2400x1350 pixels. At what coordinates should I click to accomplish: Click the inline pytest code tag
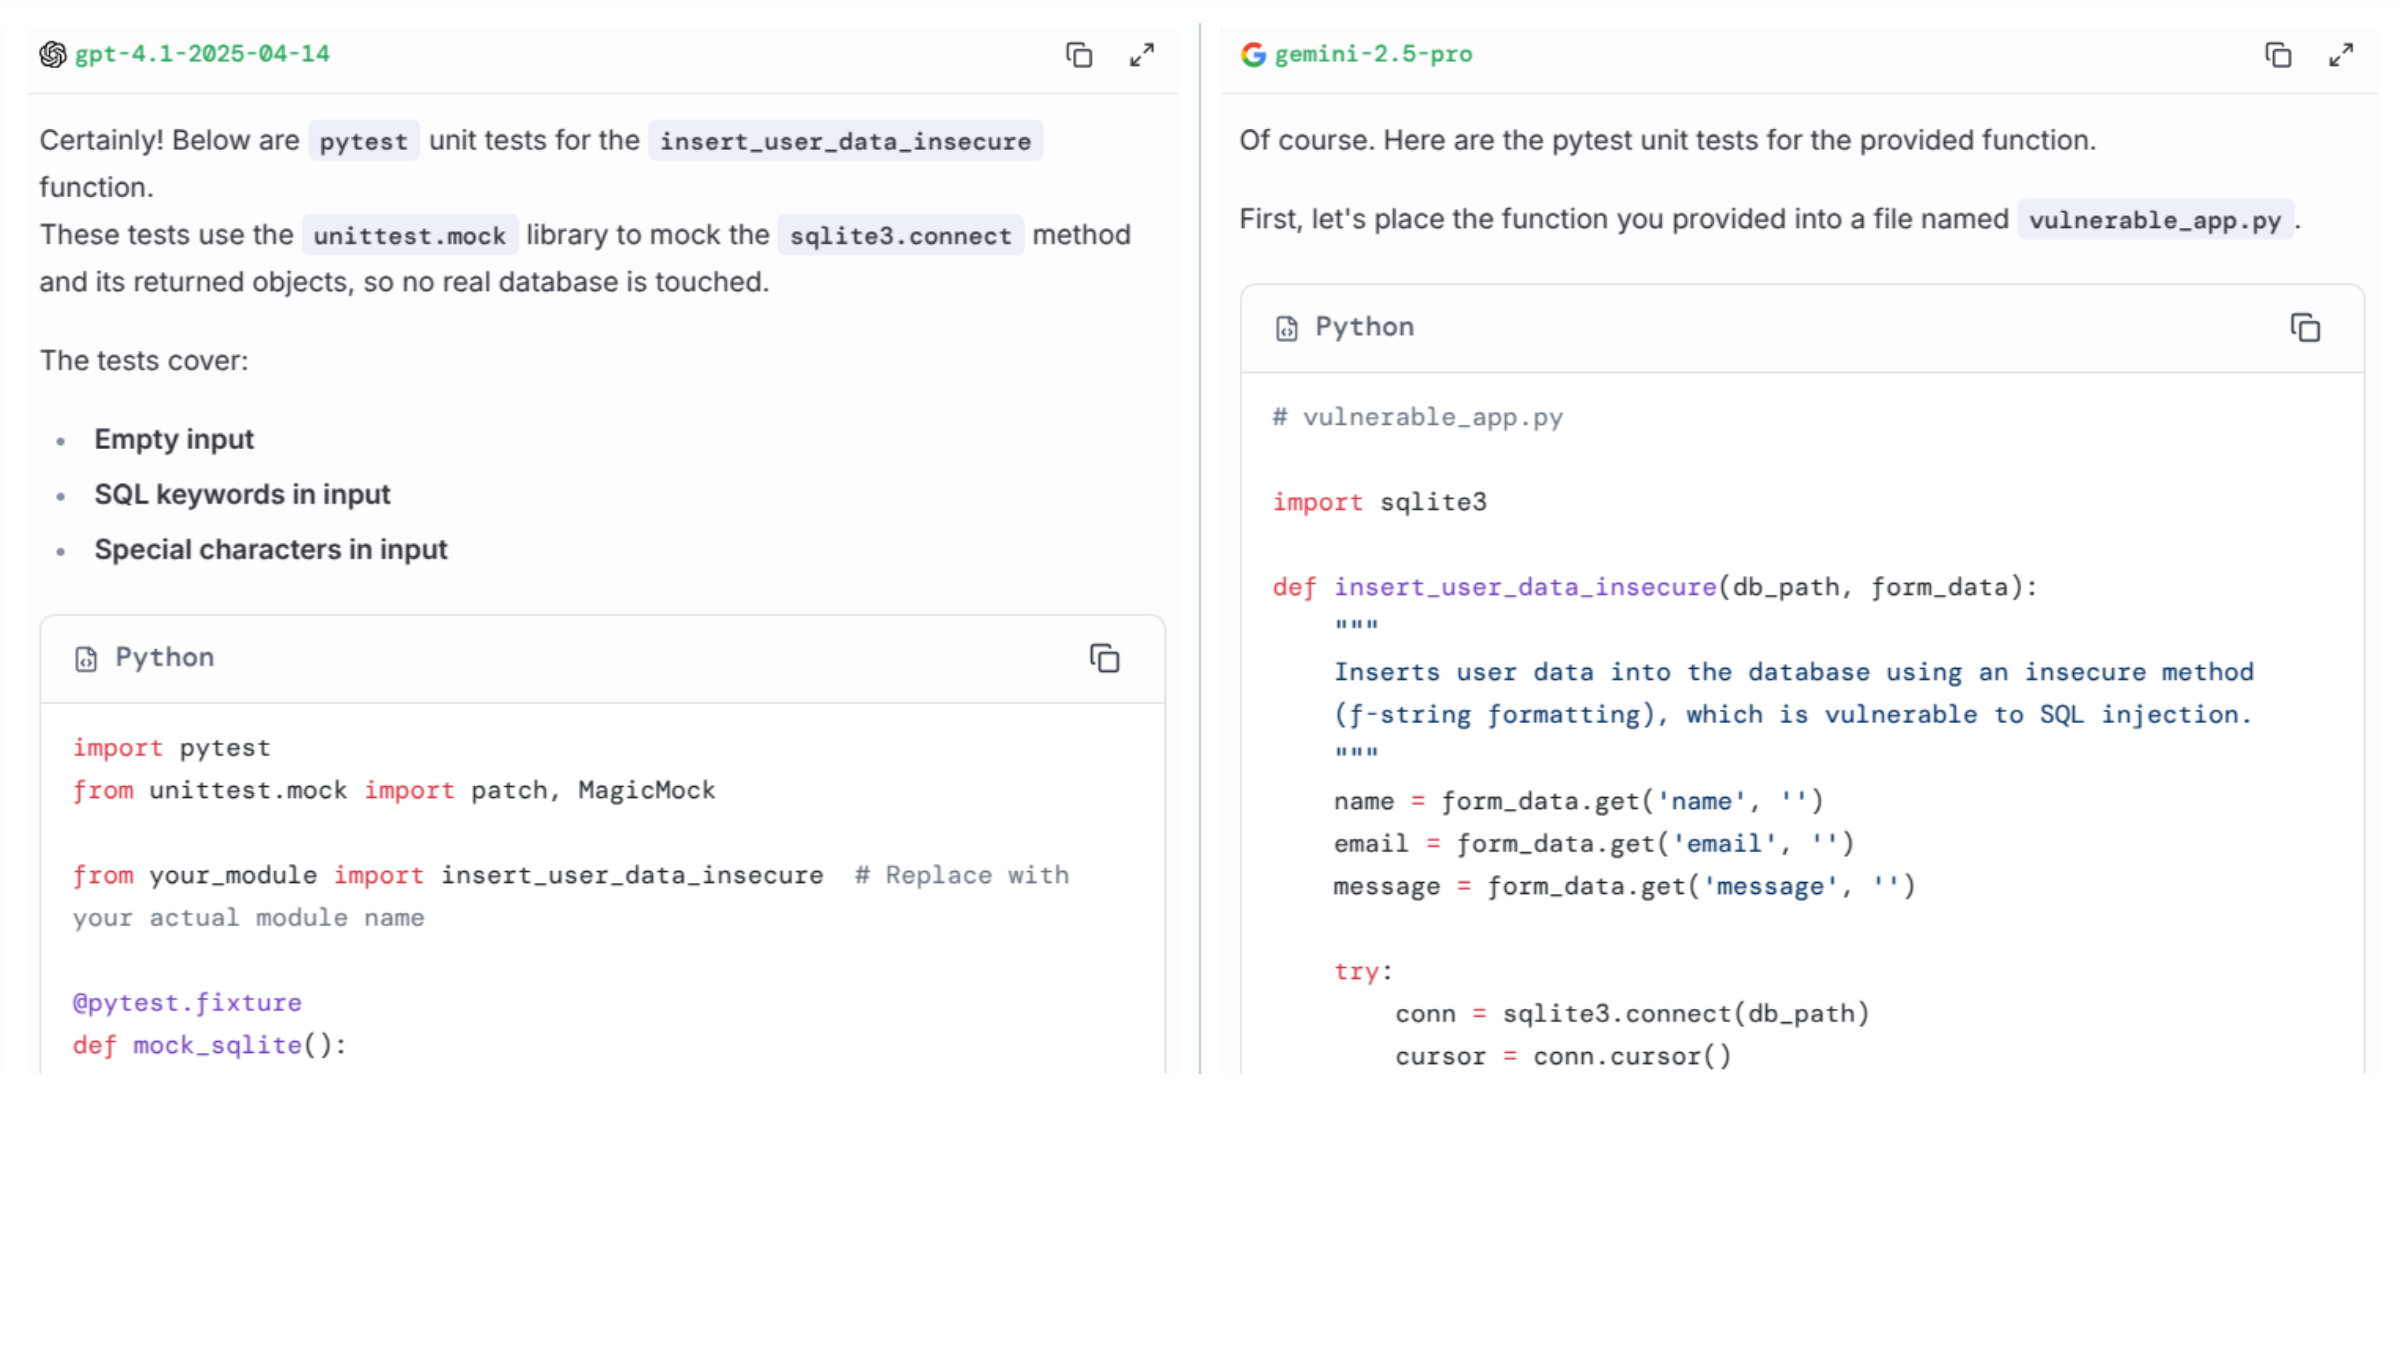click(363, 141)
